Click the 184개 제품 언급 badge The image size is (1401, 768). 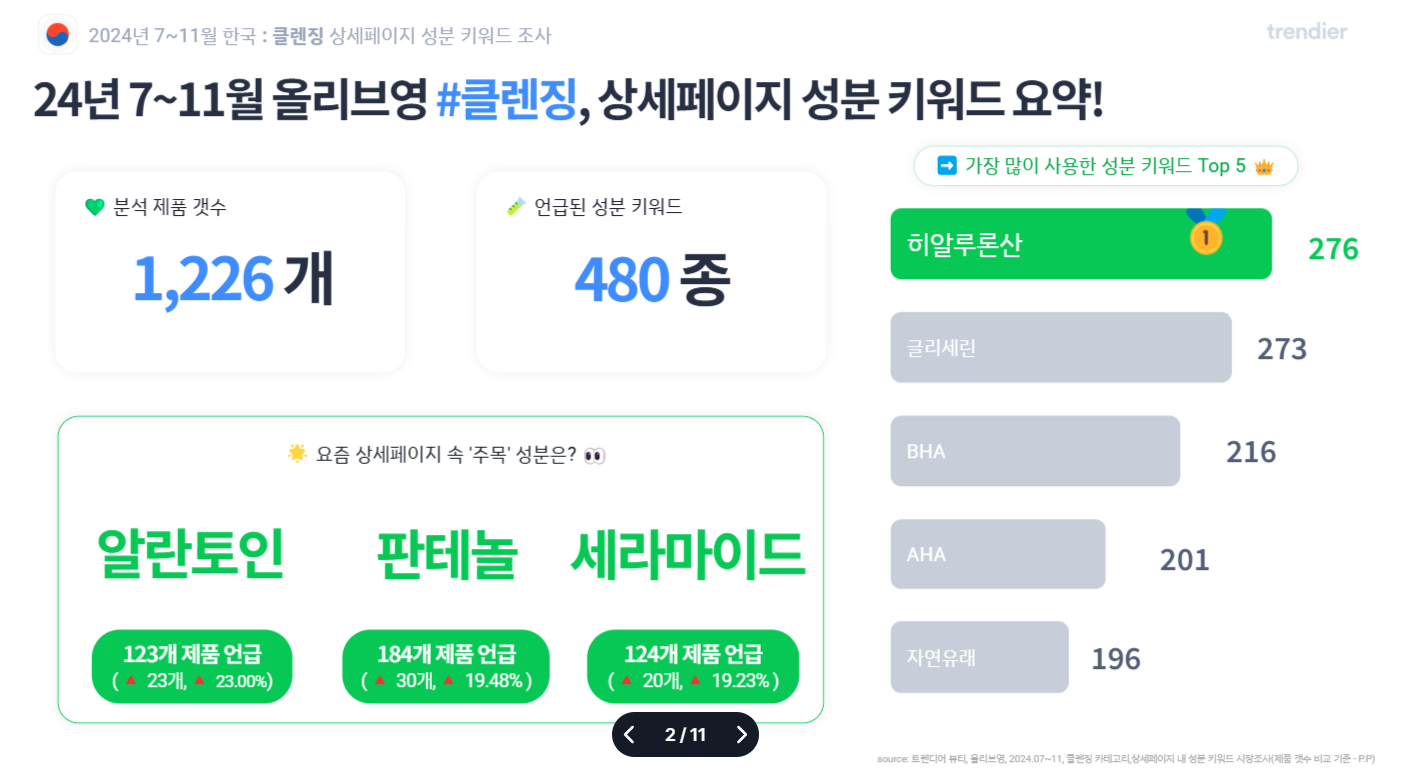pyautogui.click(x=446, y=666)
